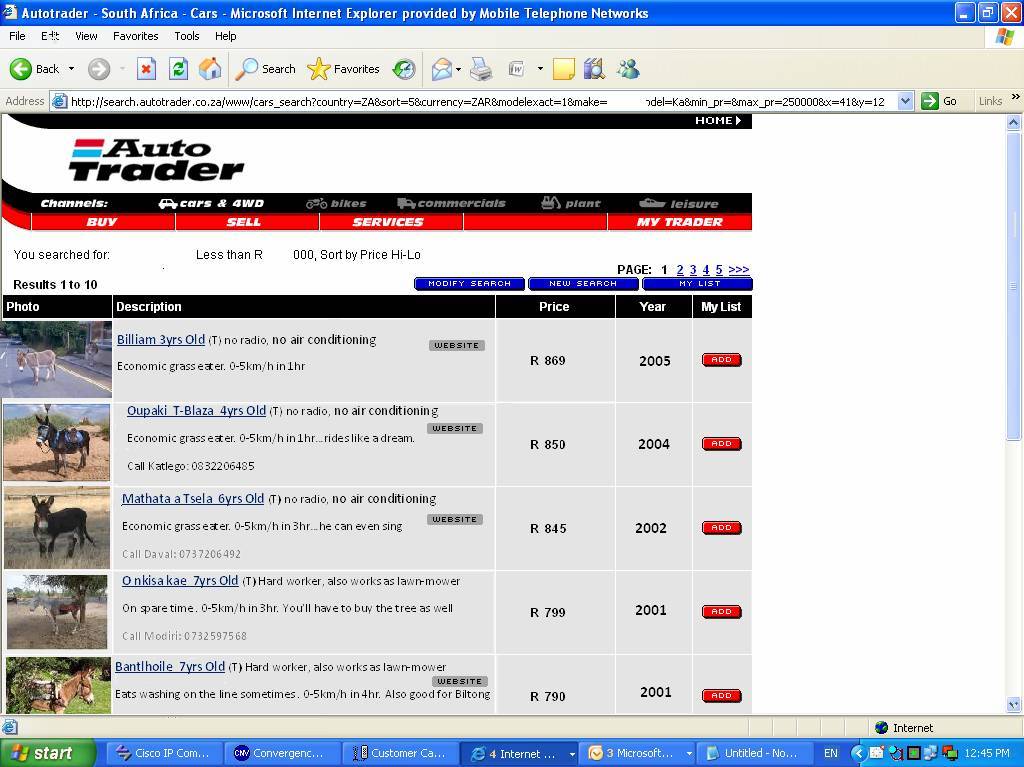Switch to Cisco IP Com taskbar item
The image size is (1024, 767).
pos(163,753)
